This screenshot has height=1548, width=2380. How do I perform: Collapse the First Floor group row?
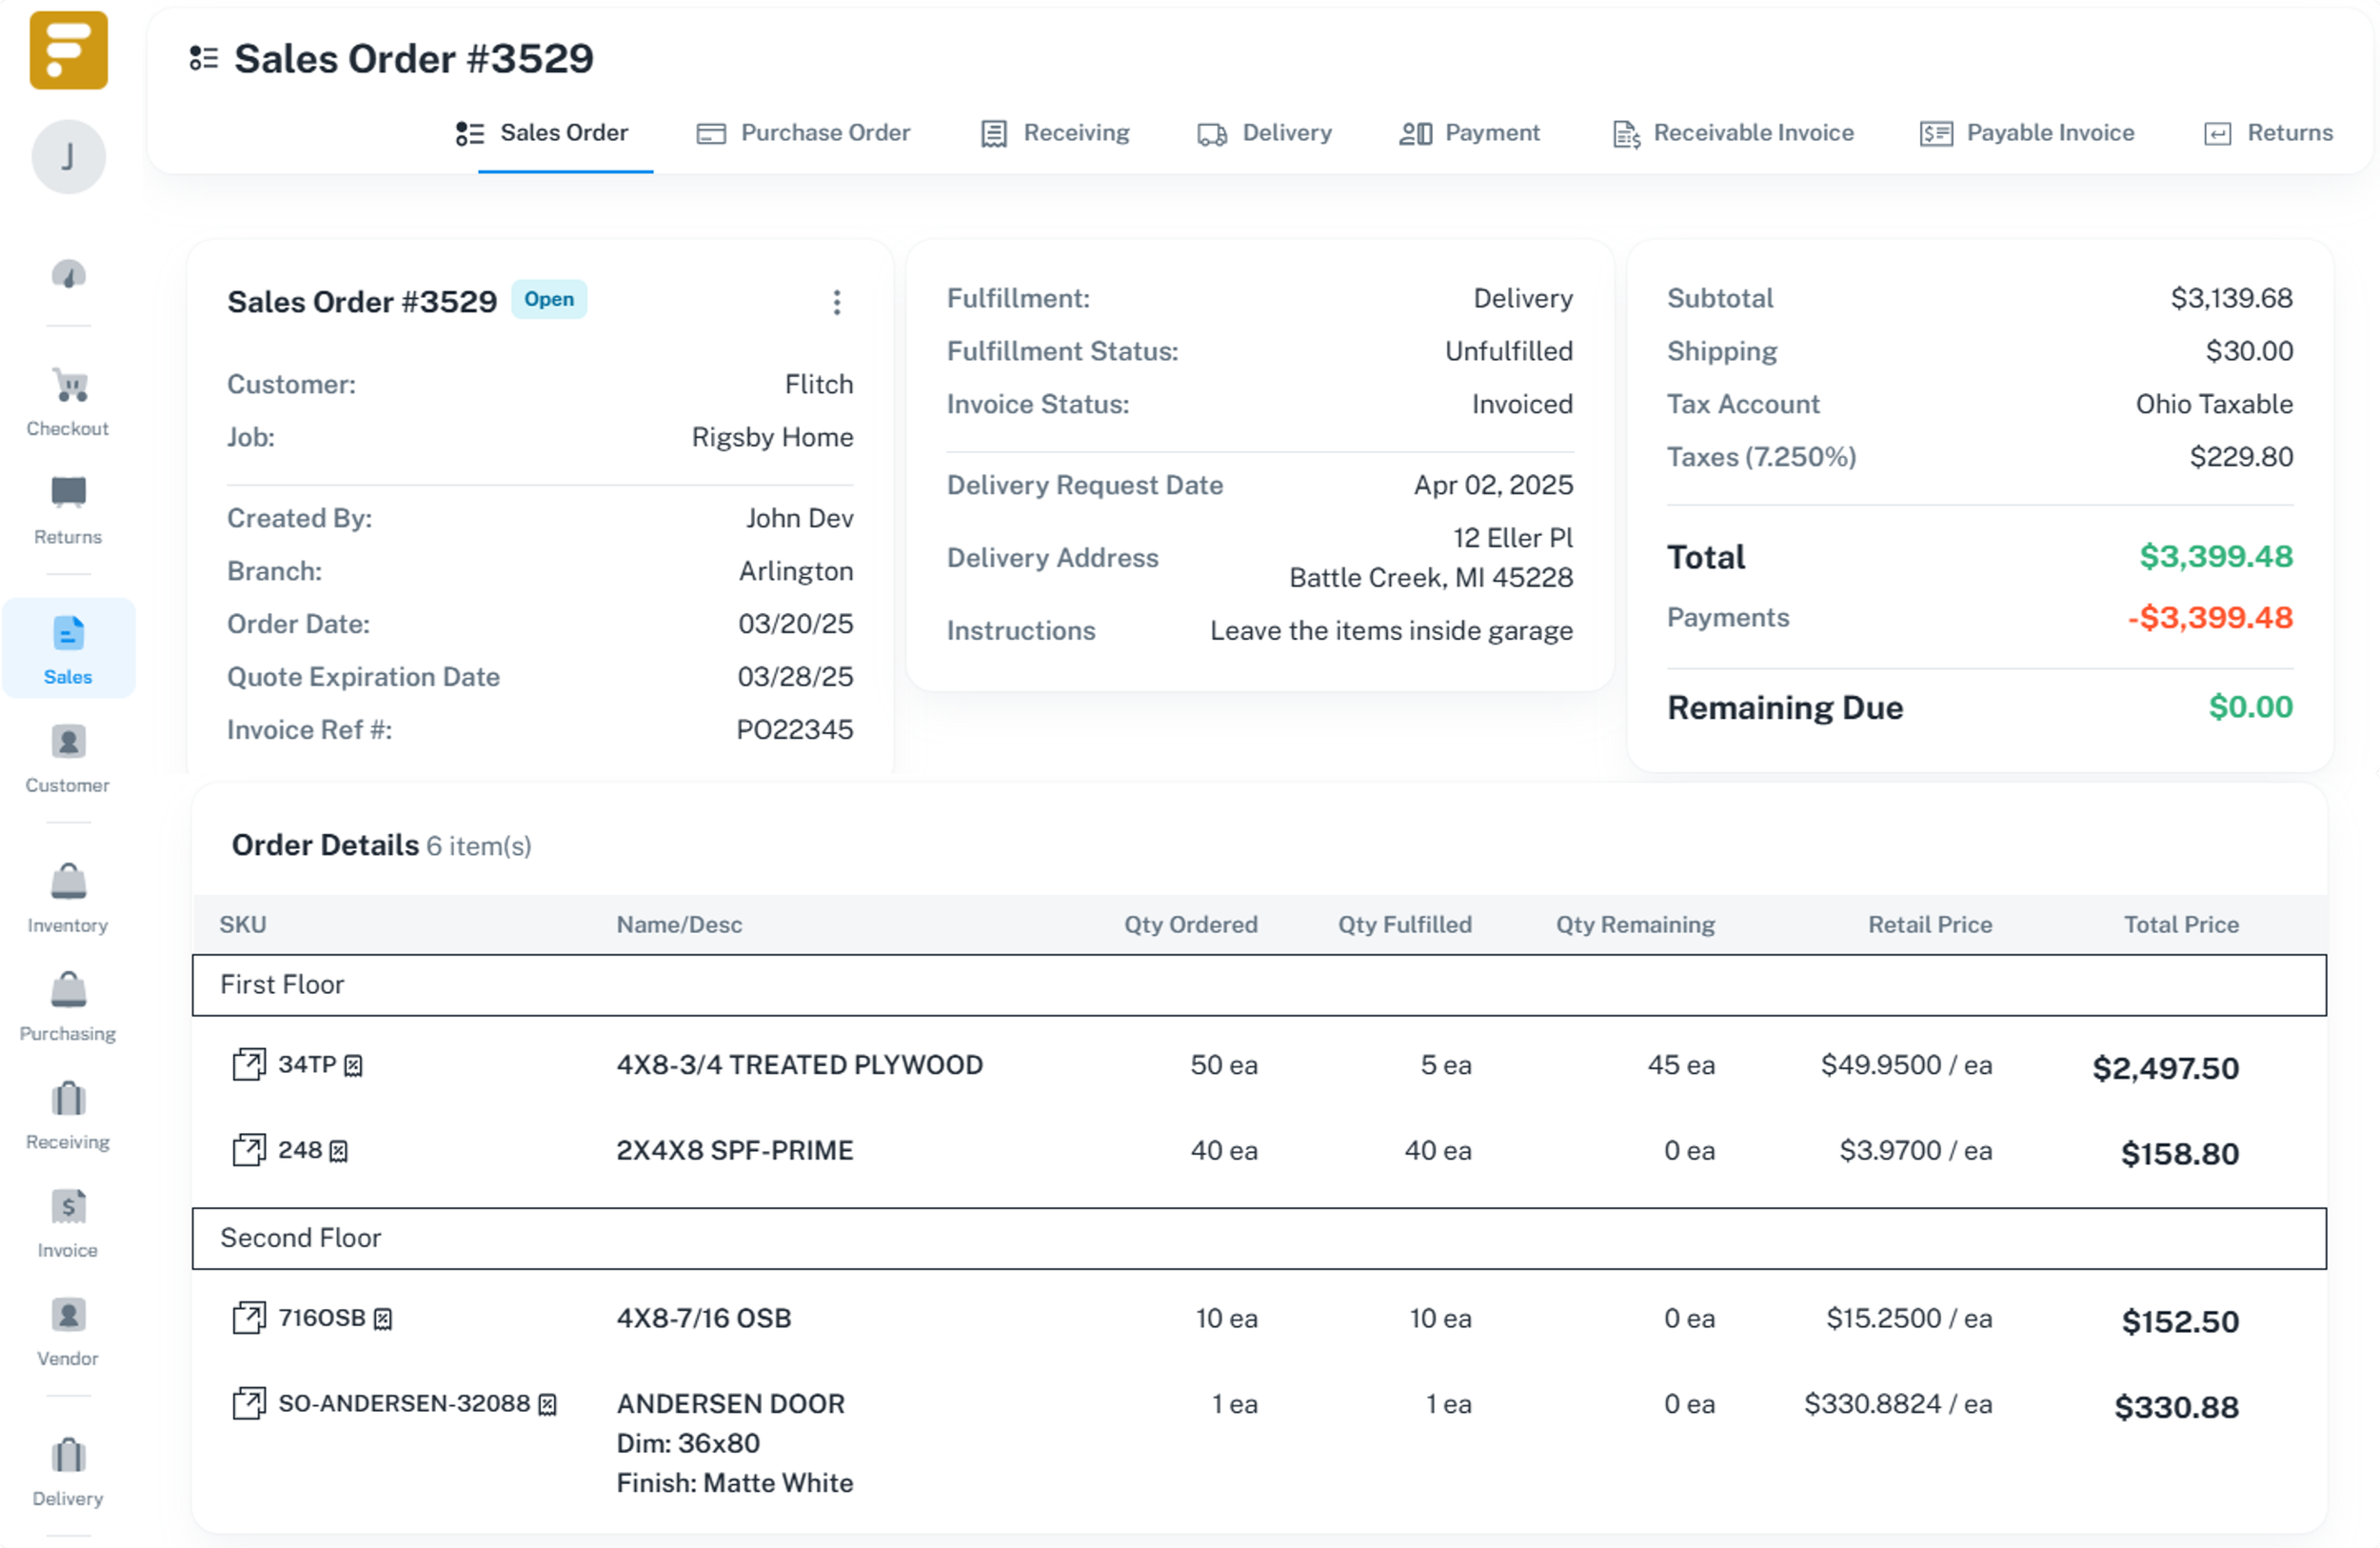coord(282,985)
